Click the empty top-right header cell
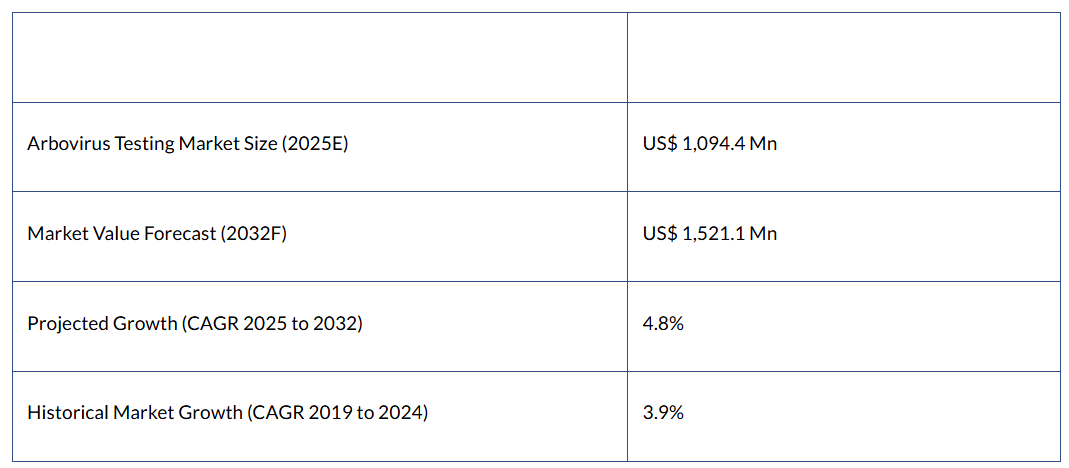 (843, 57)
